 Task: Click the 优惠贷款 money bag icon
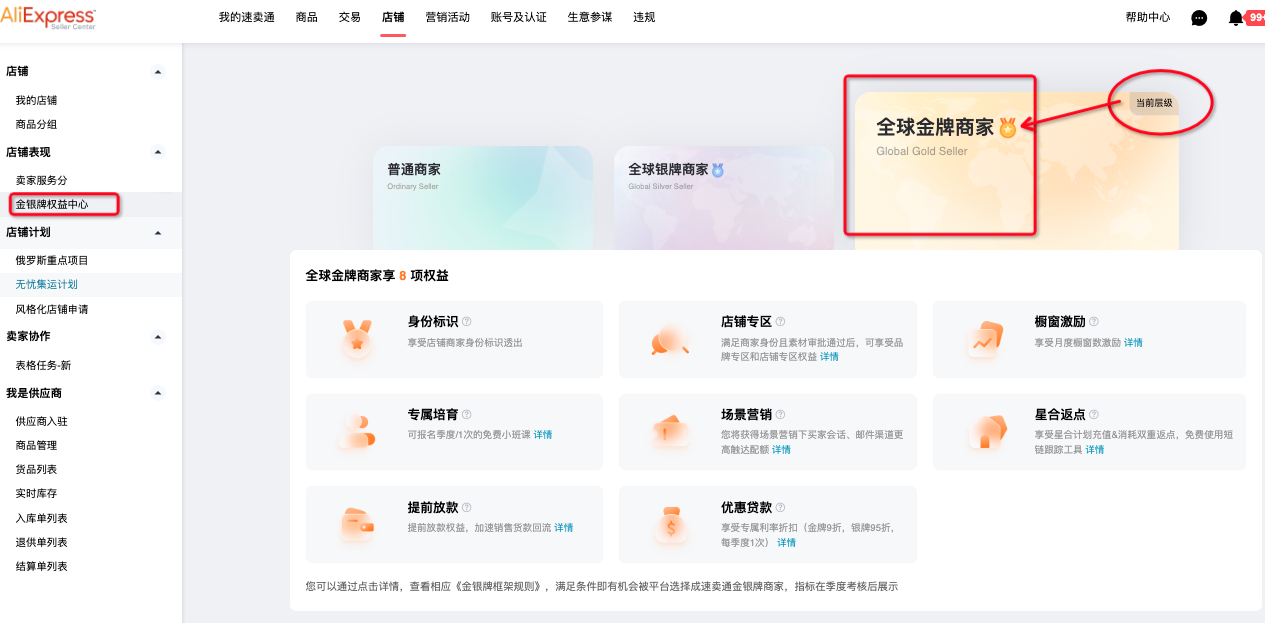[670, 524]
